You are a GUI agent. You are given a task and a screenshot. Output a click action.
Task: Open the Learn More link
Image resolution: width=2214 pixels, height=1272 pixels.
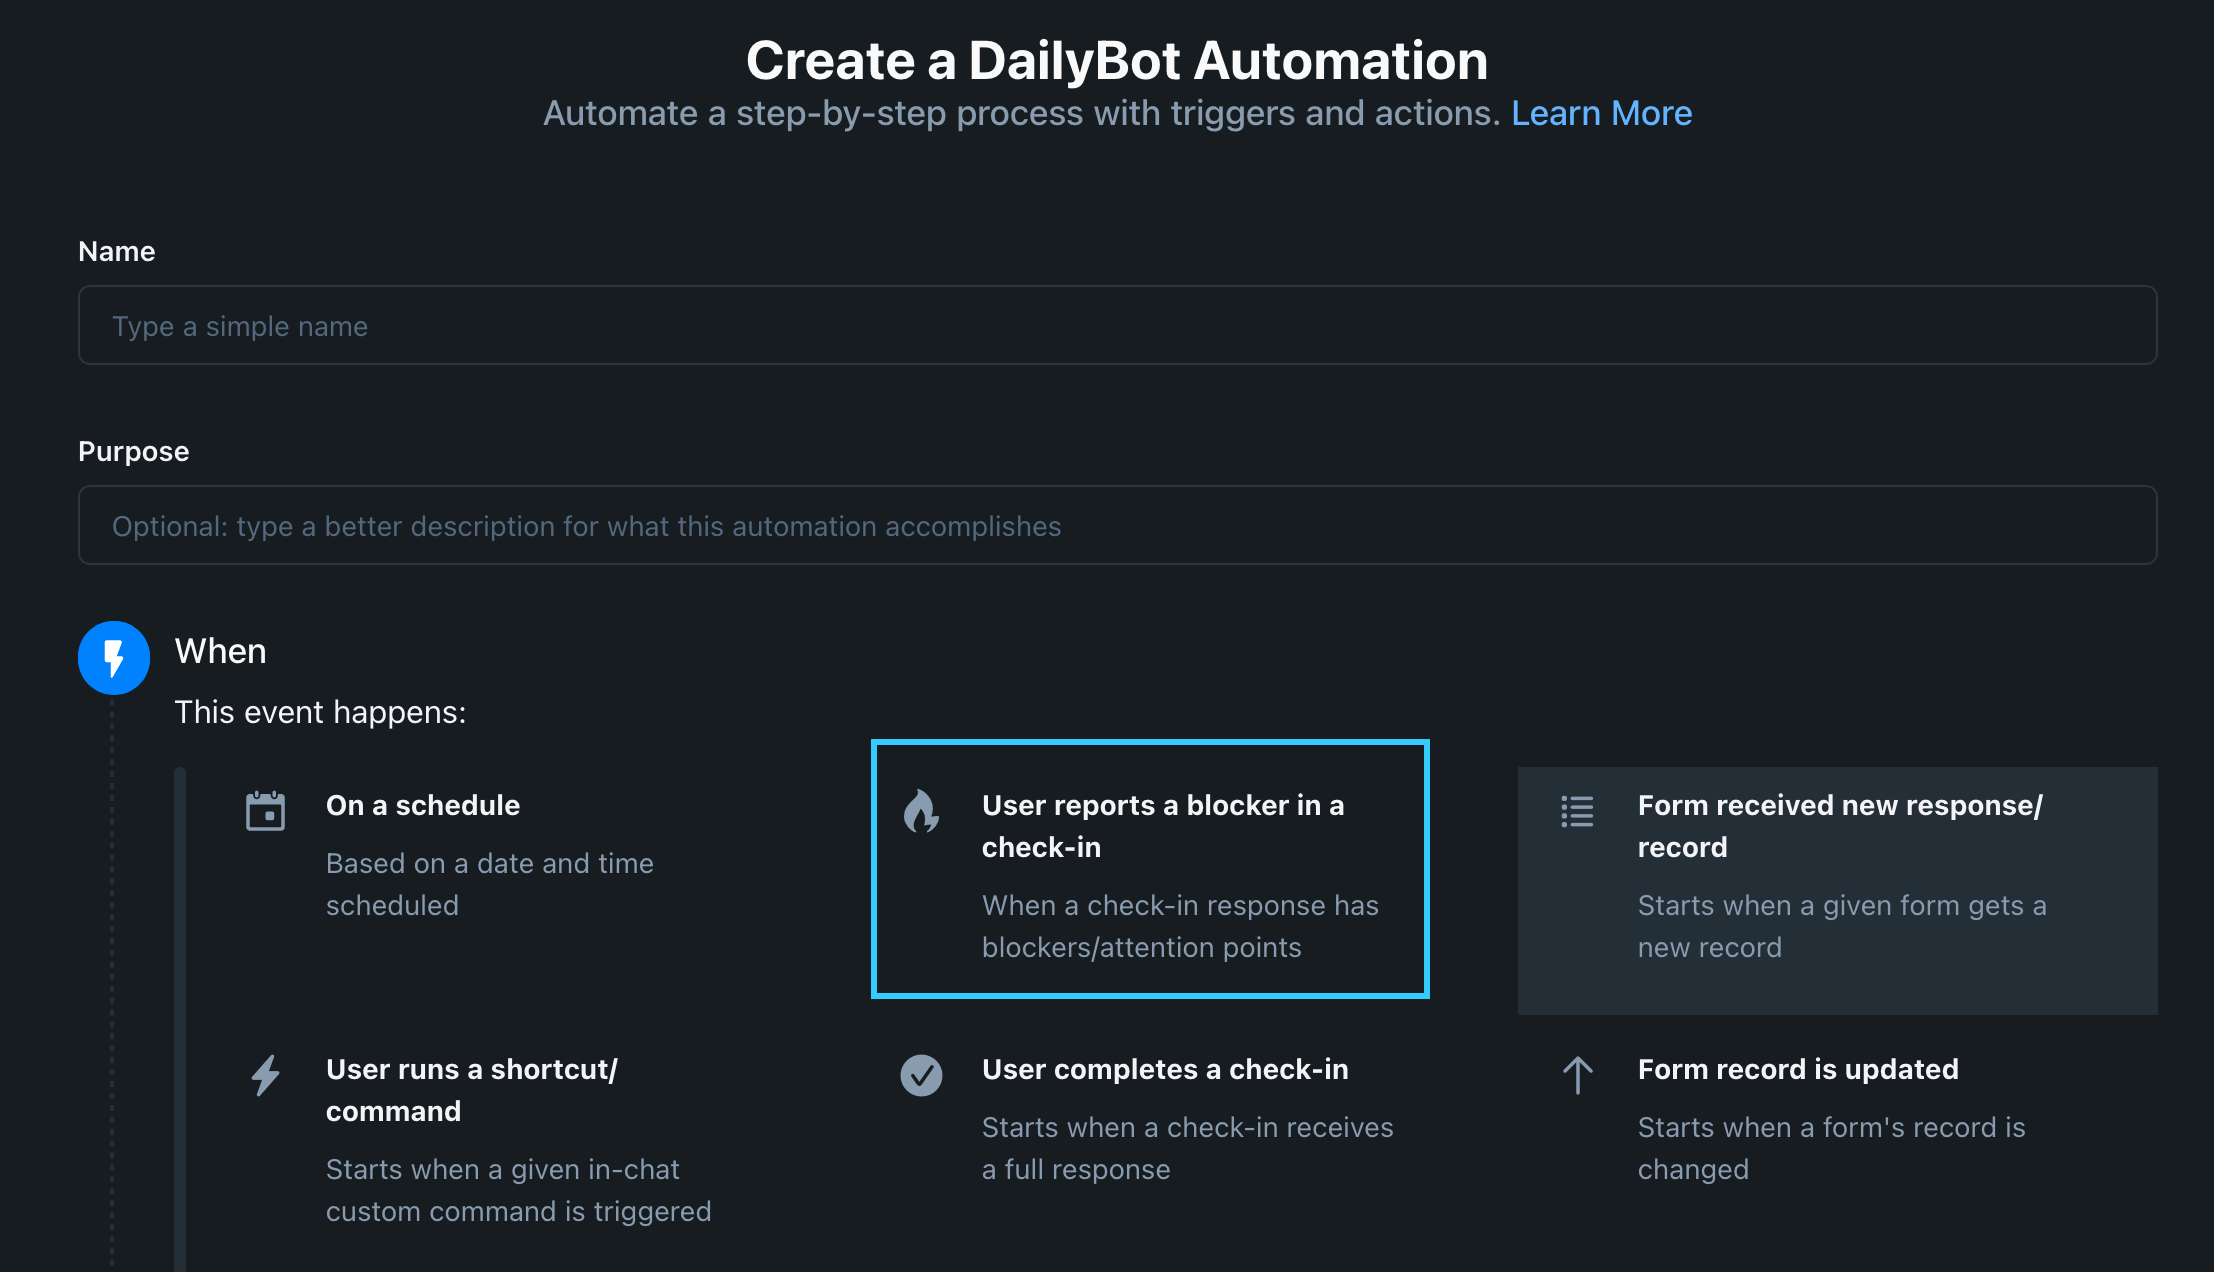pos(1601,113)
